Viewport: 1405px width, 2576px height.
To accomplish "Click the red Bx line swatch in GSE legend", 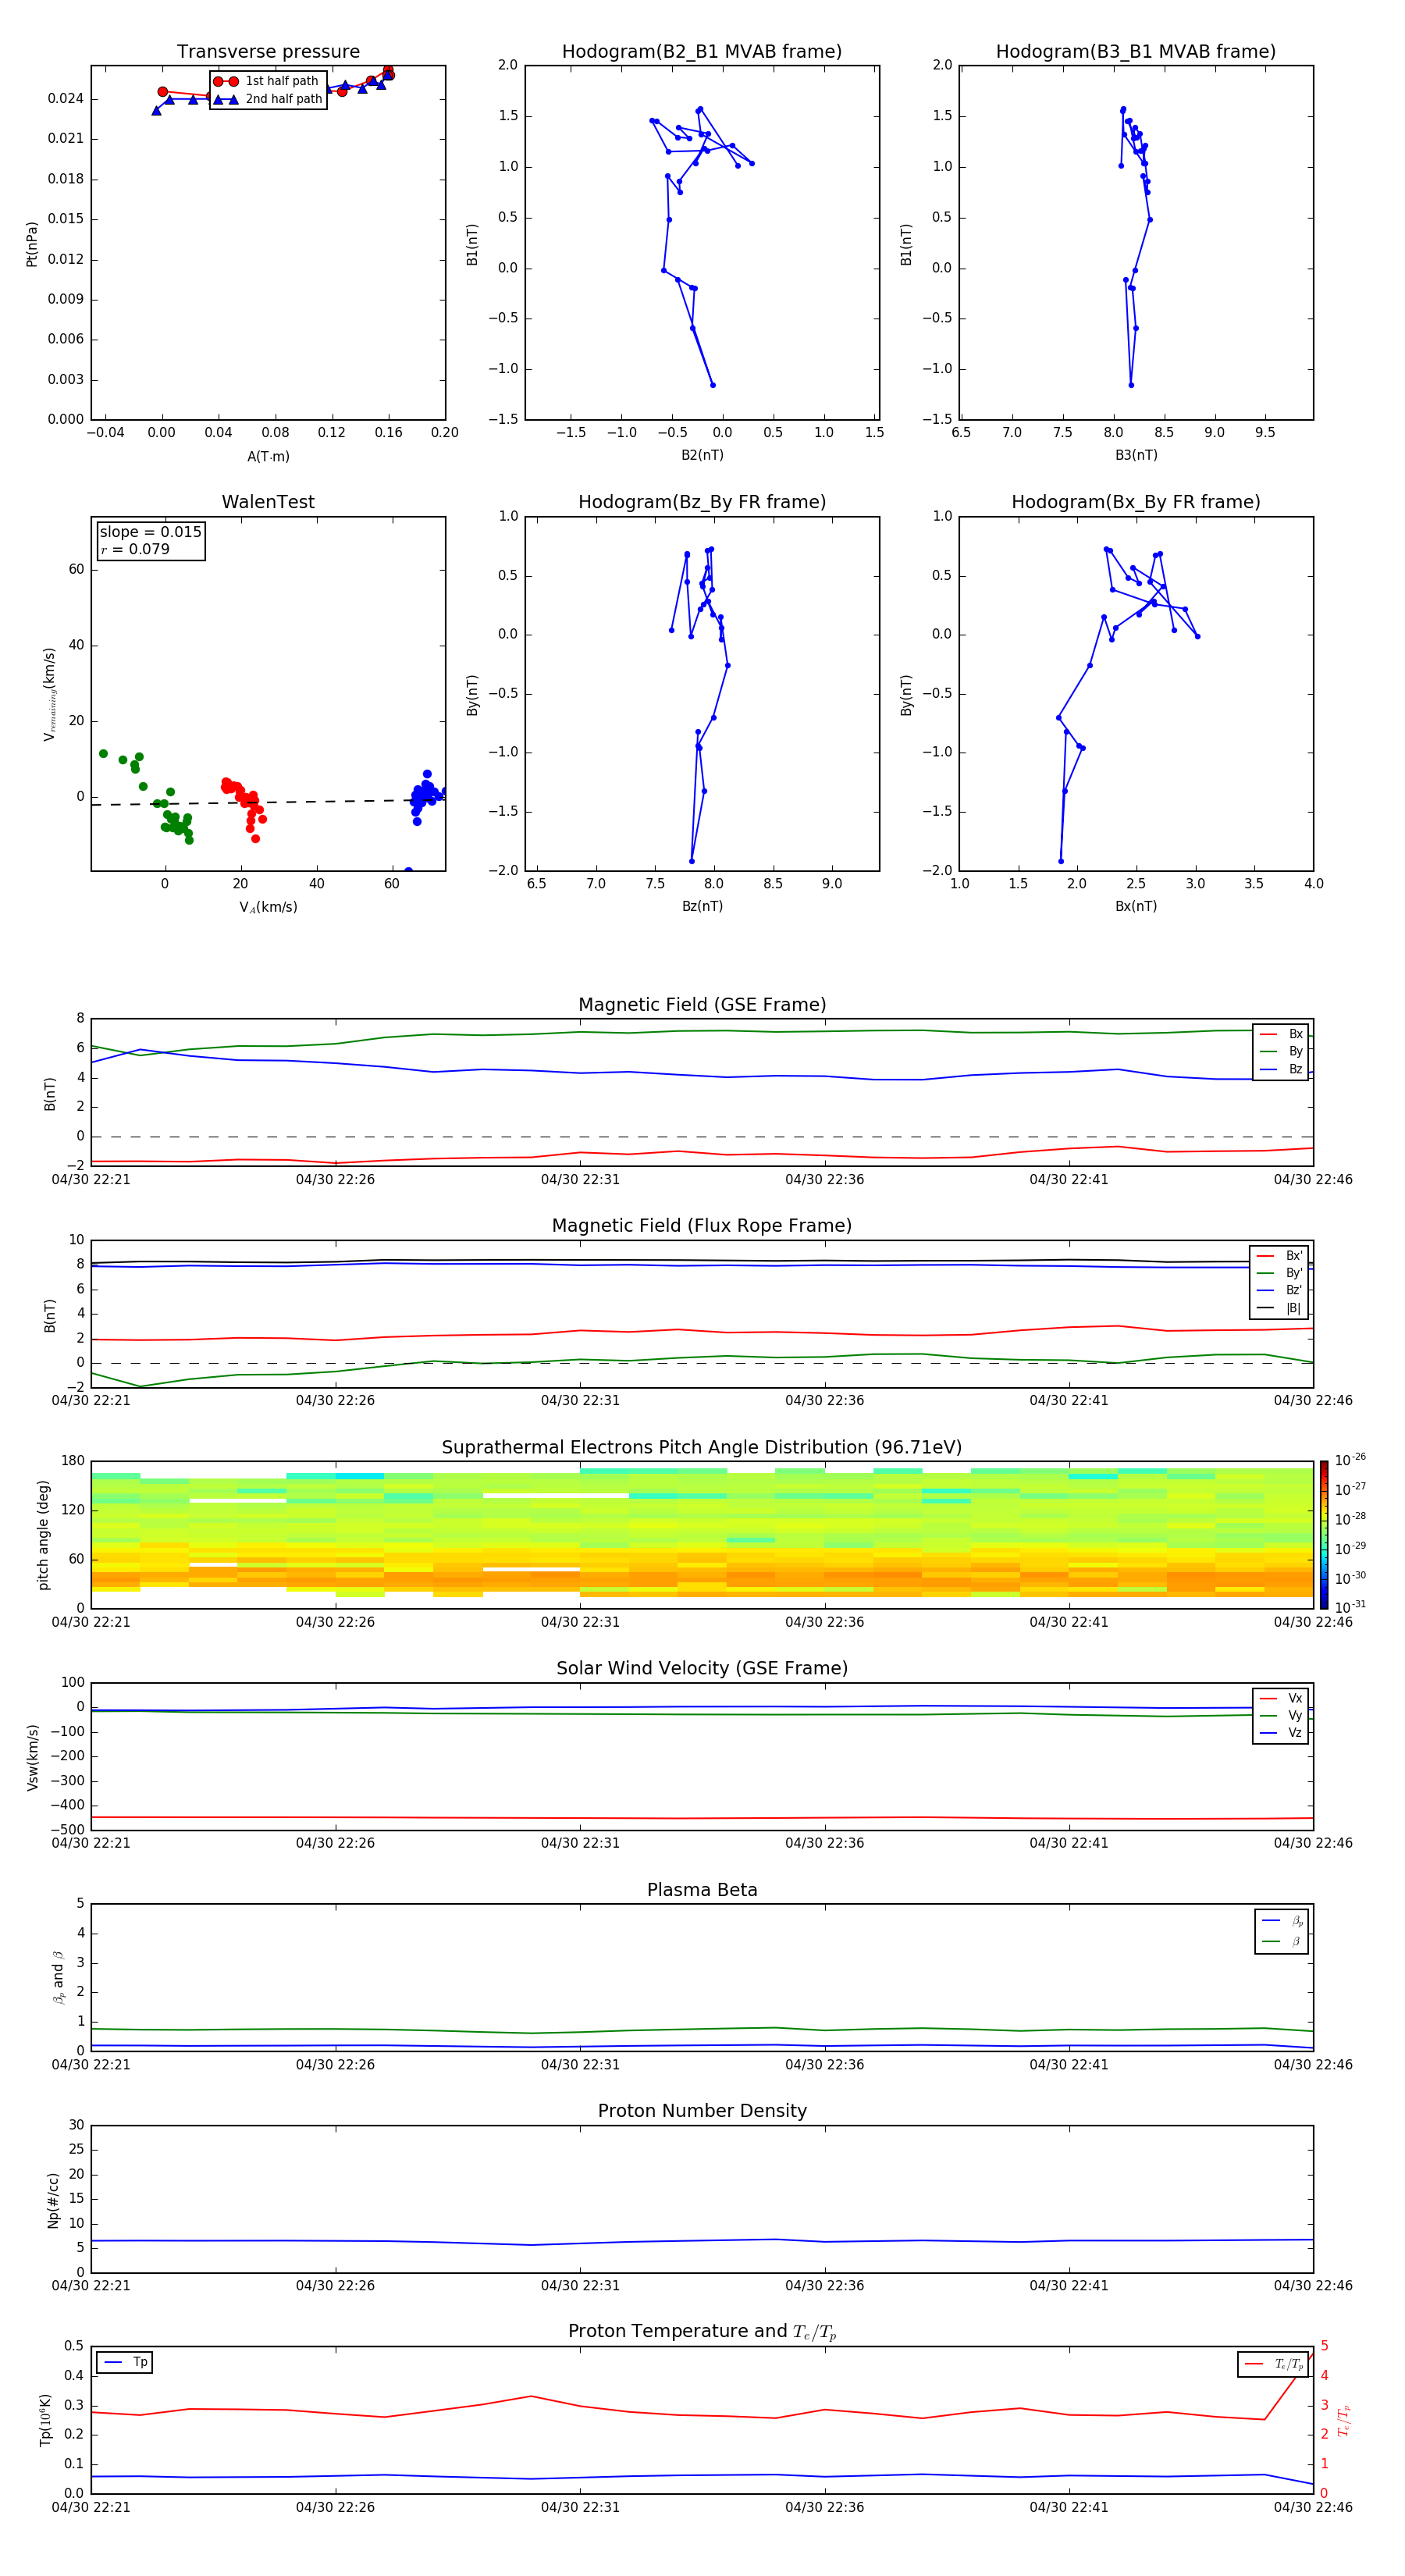I will click(1268, 1034).
